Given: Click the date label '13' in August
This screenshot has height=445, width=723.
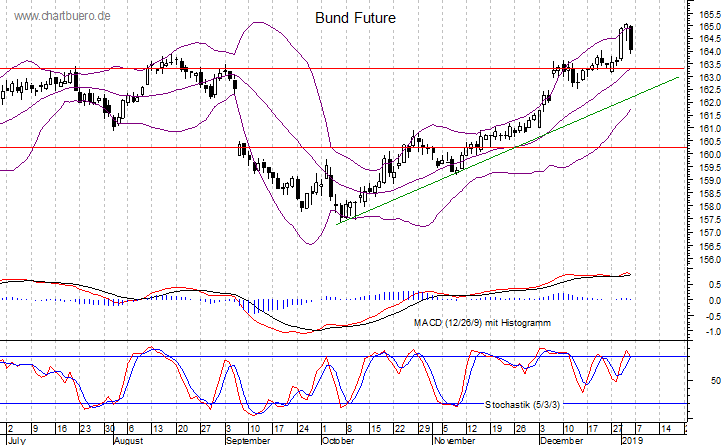Looking at the screenshot, I should point(158,429).
